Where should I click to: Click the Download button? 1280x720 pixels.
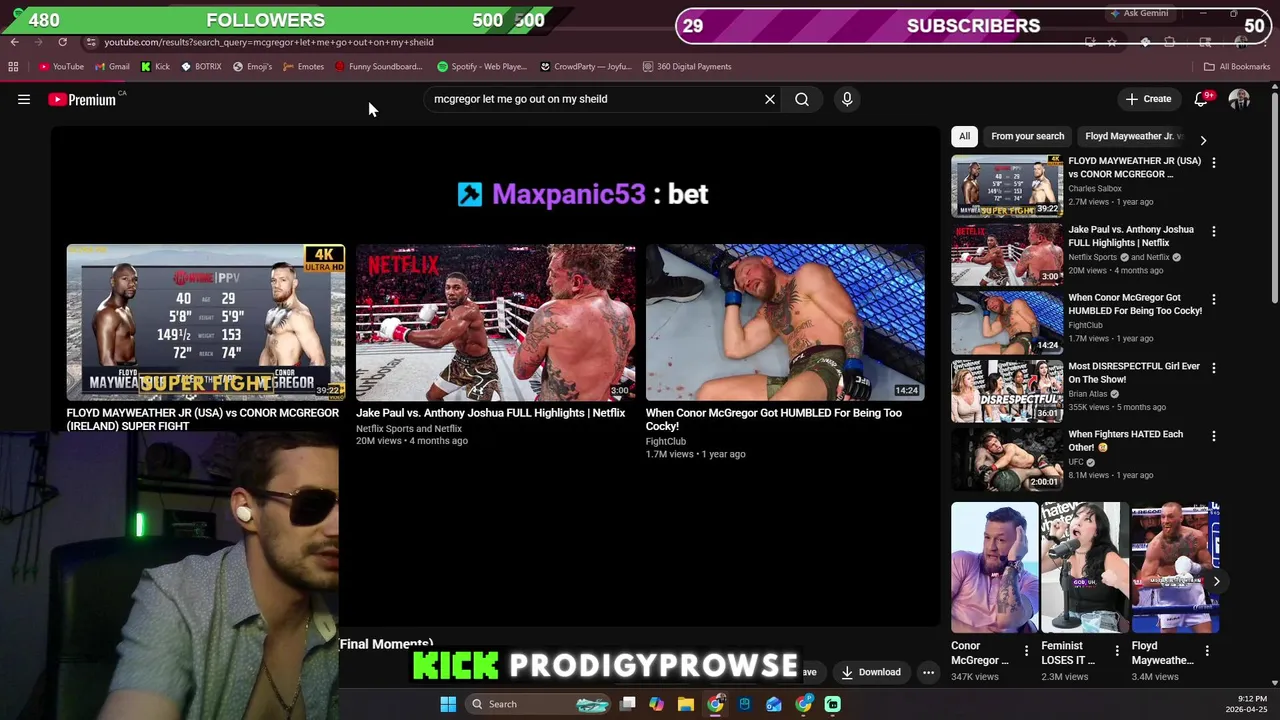871,672
